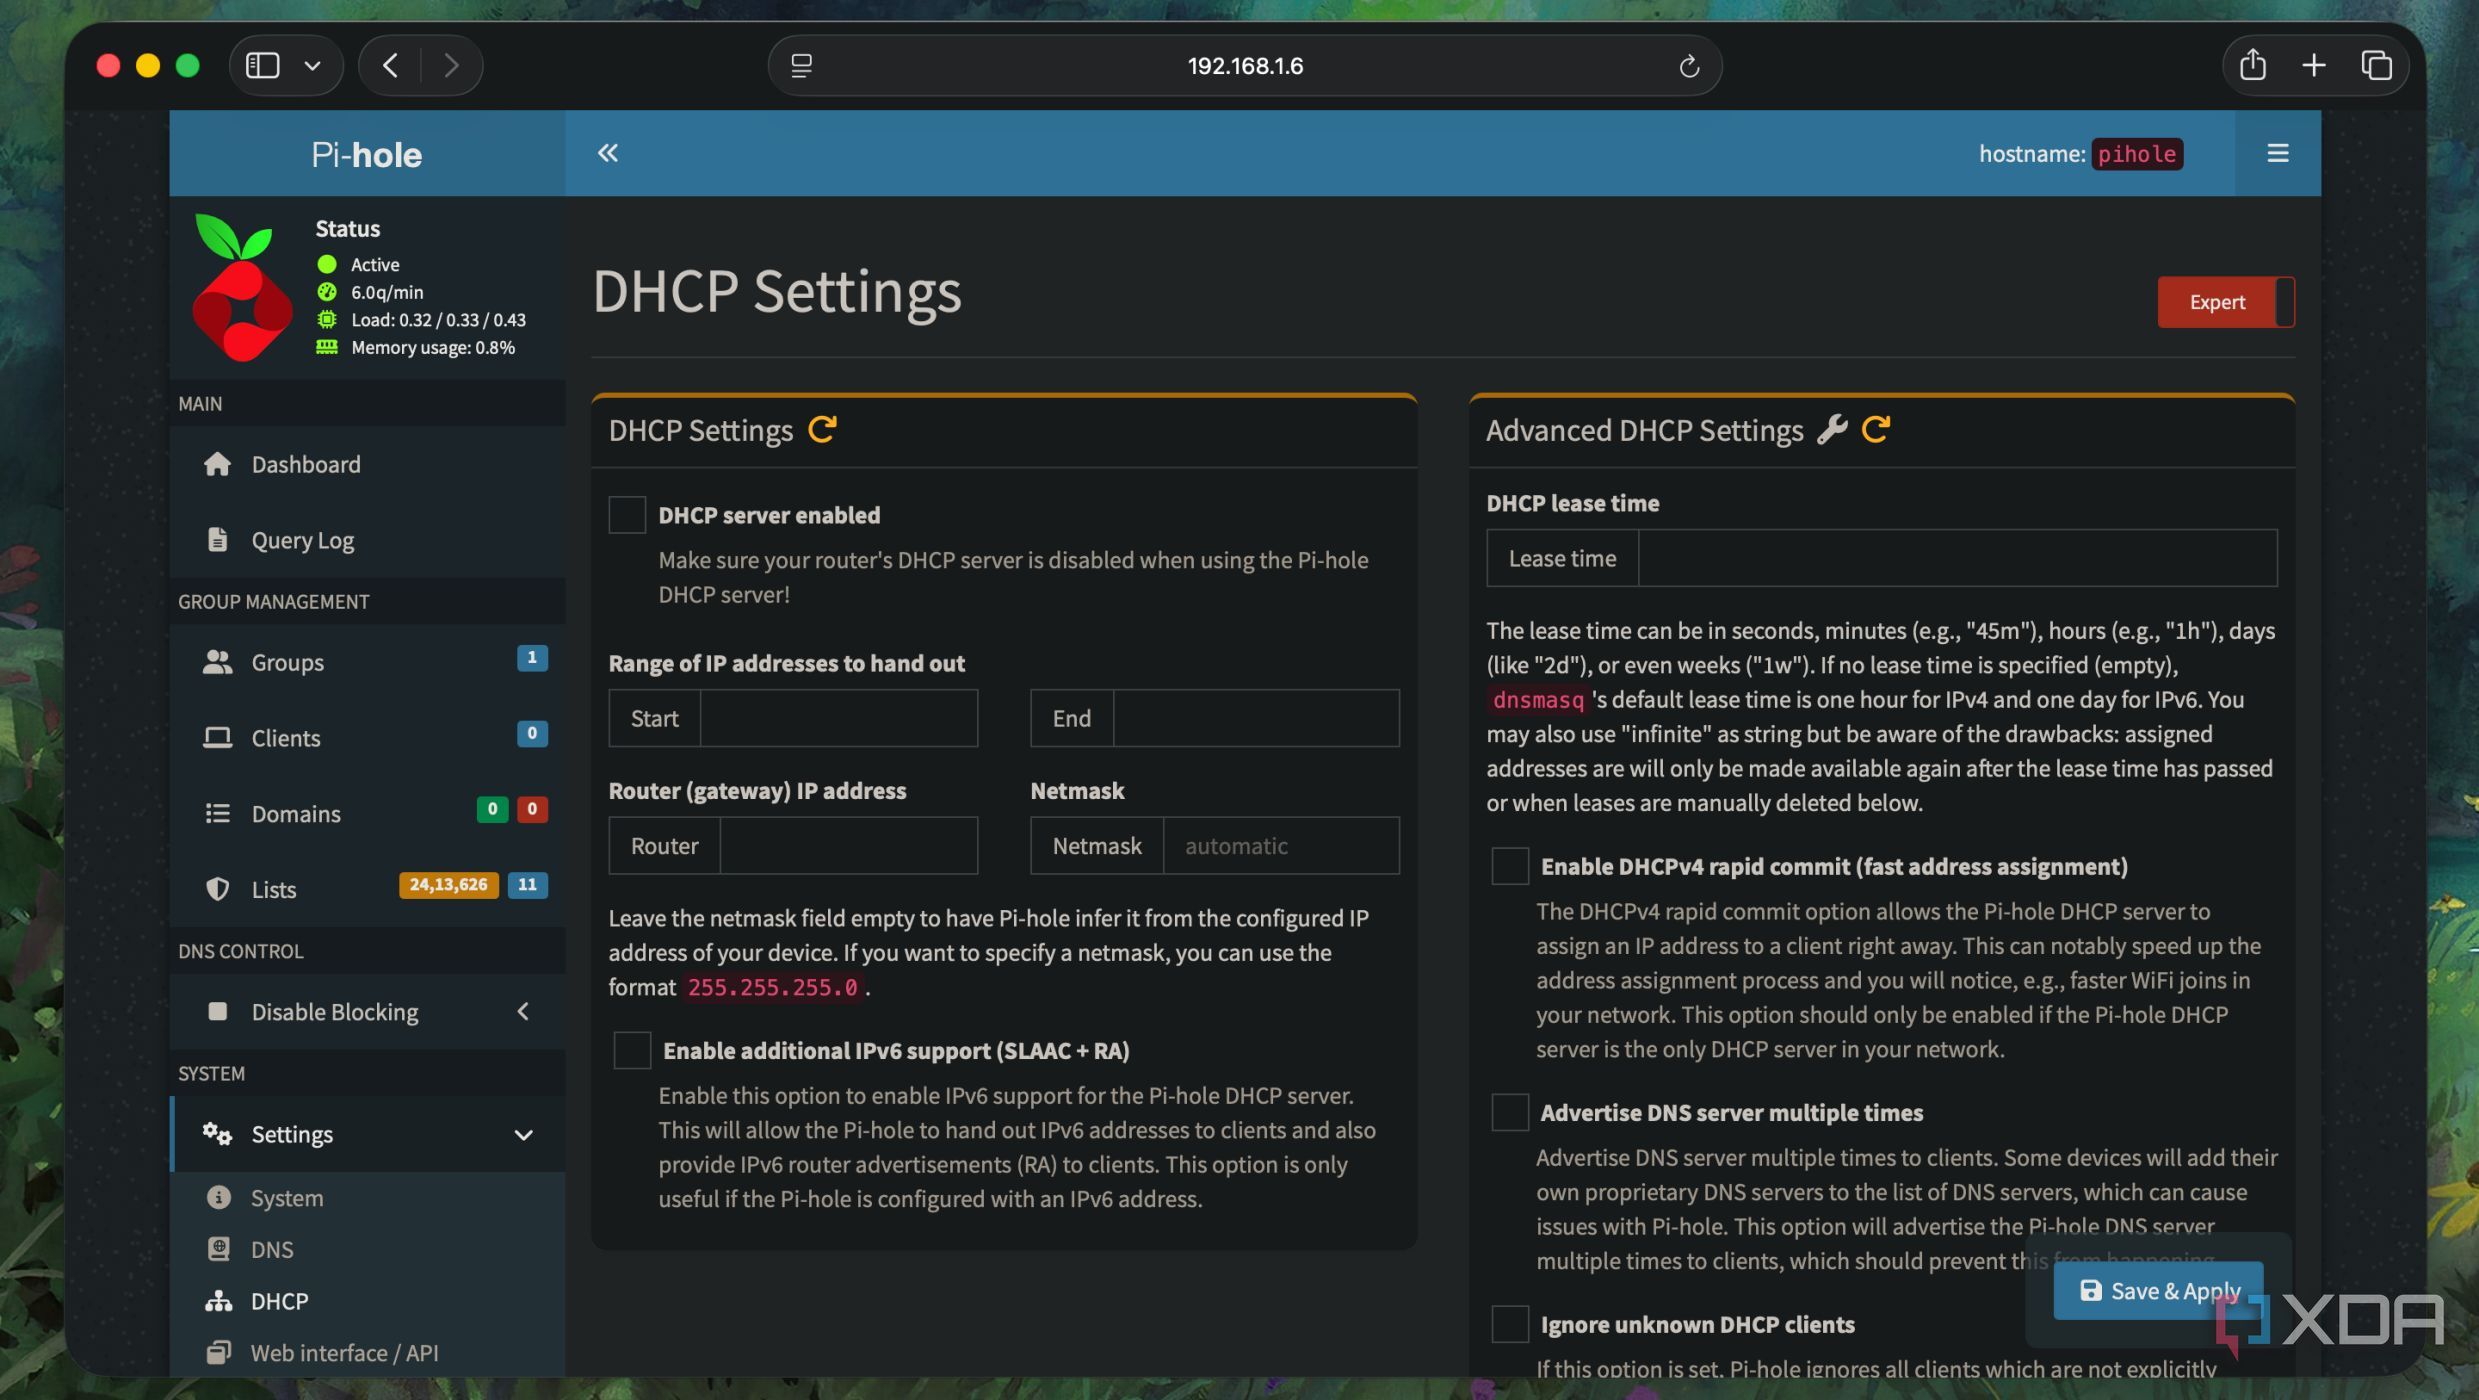
Task: Open Web interface / API settings
Action: (x=367, y=1353)
